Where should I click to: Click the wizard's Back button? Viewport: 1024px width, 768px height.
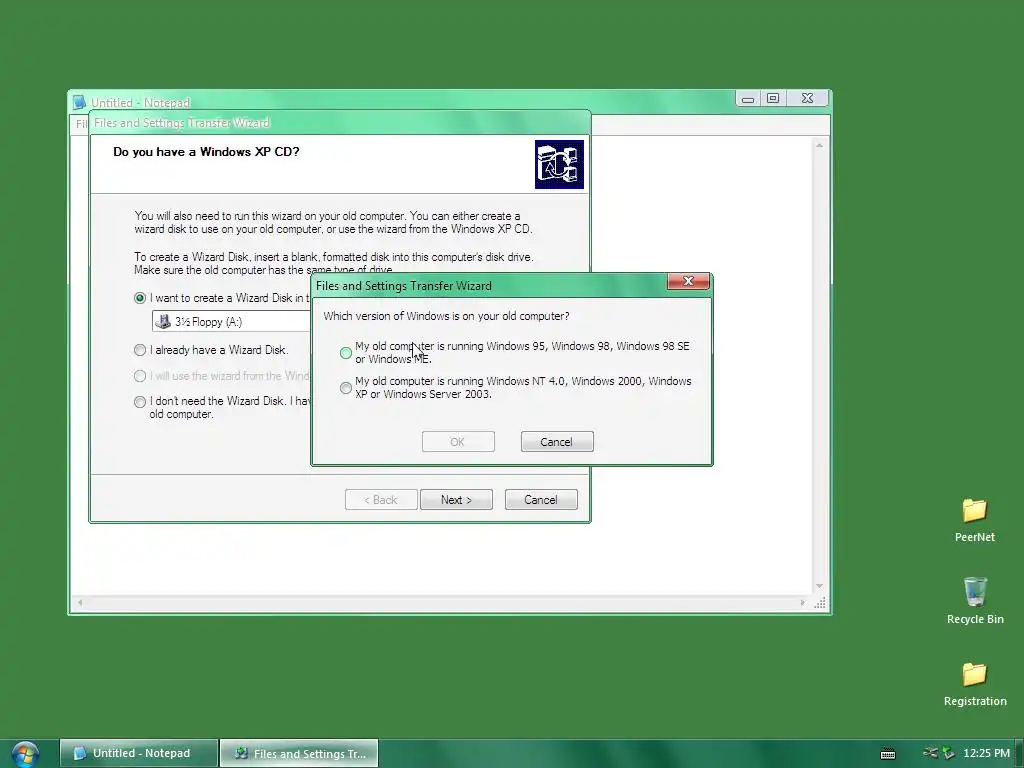point(381,500)
